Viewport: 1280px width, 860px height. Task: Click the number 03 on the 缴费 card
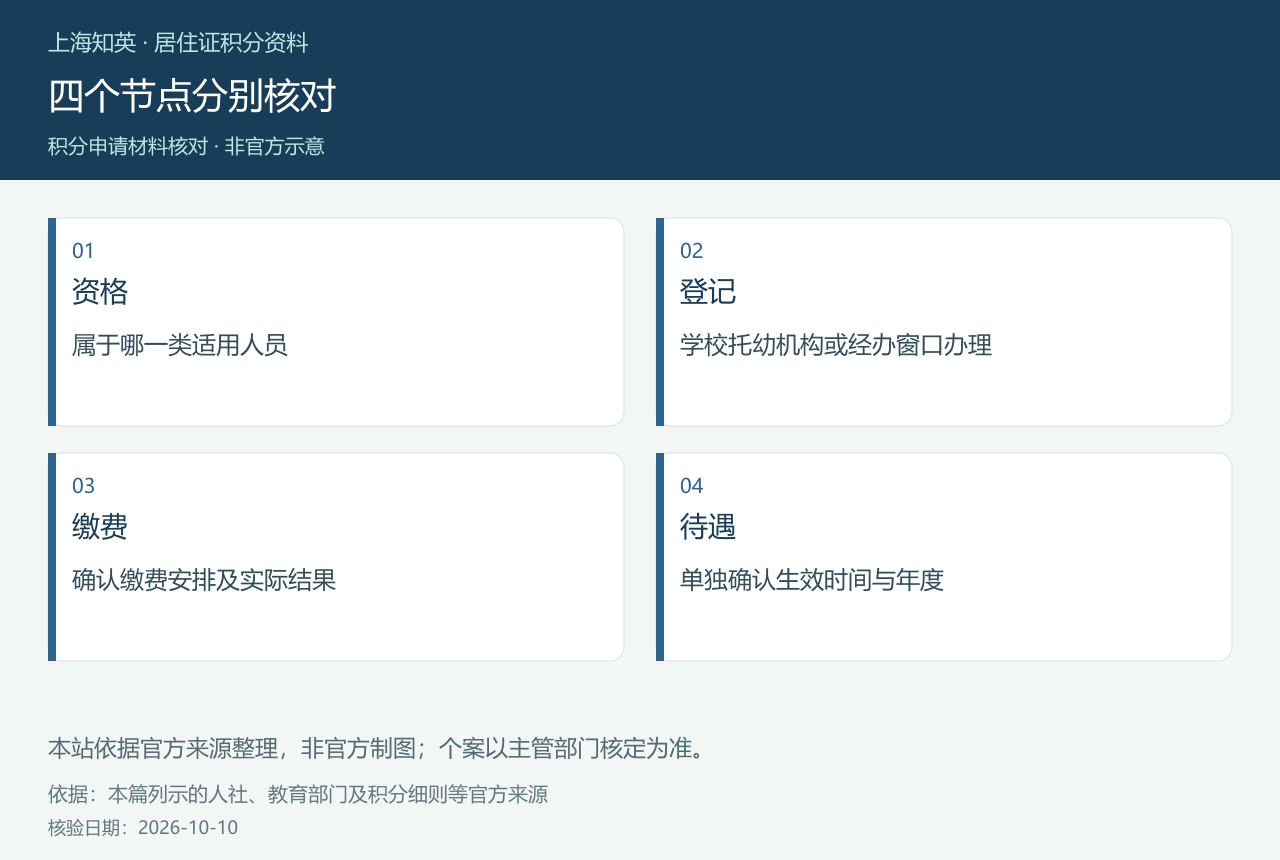(83, 486)
